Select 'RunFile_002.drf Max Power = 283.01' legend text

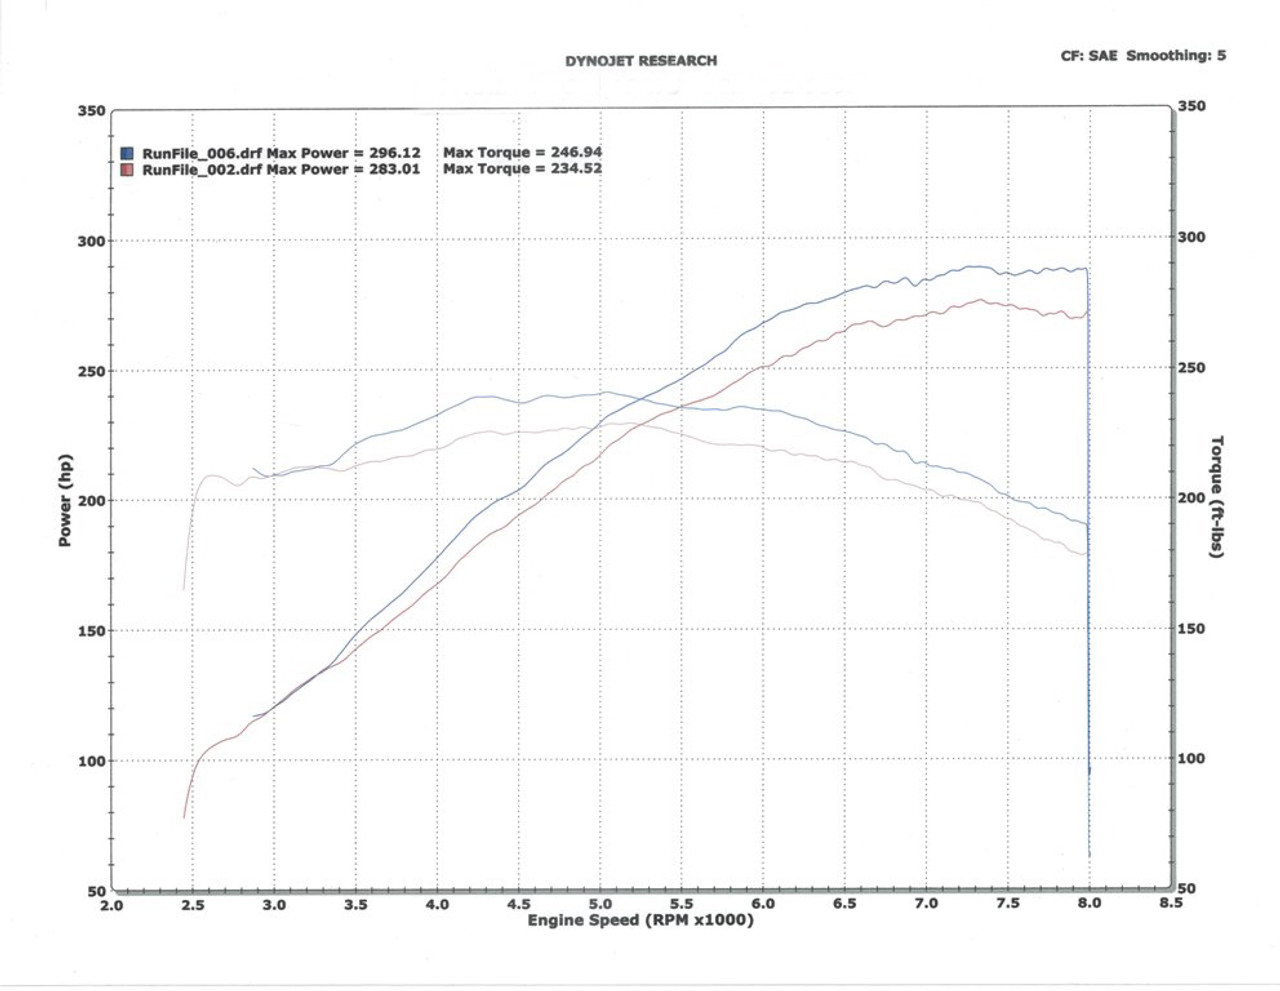point(282,170)
